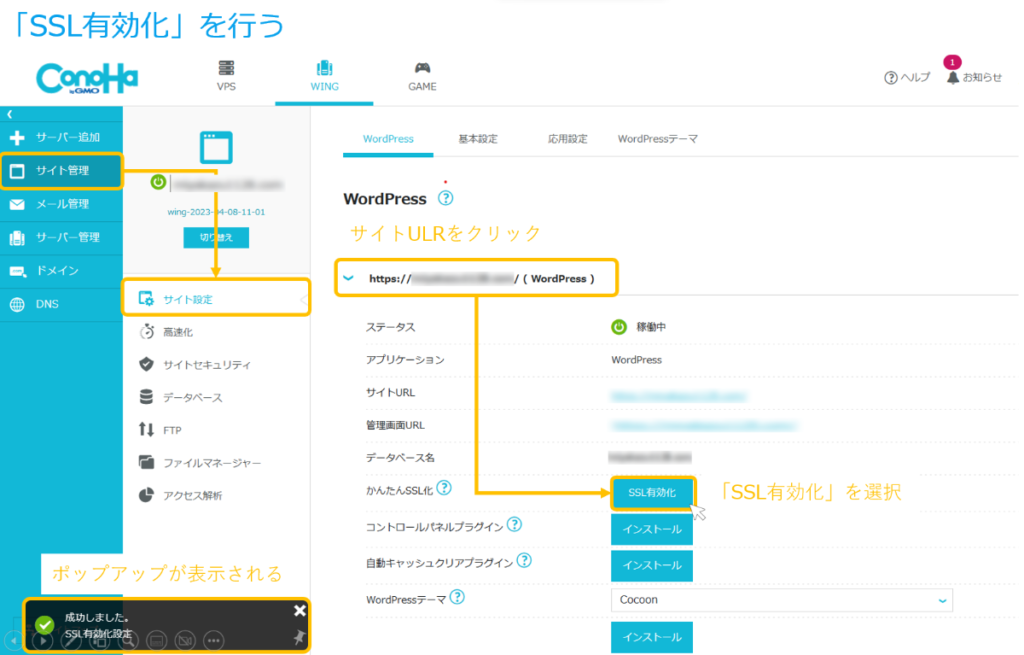Open the VPS section icon
Image resolution: width=1024 pixels, height=655 pixels.
(x=226, y=68)
